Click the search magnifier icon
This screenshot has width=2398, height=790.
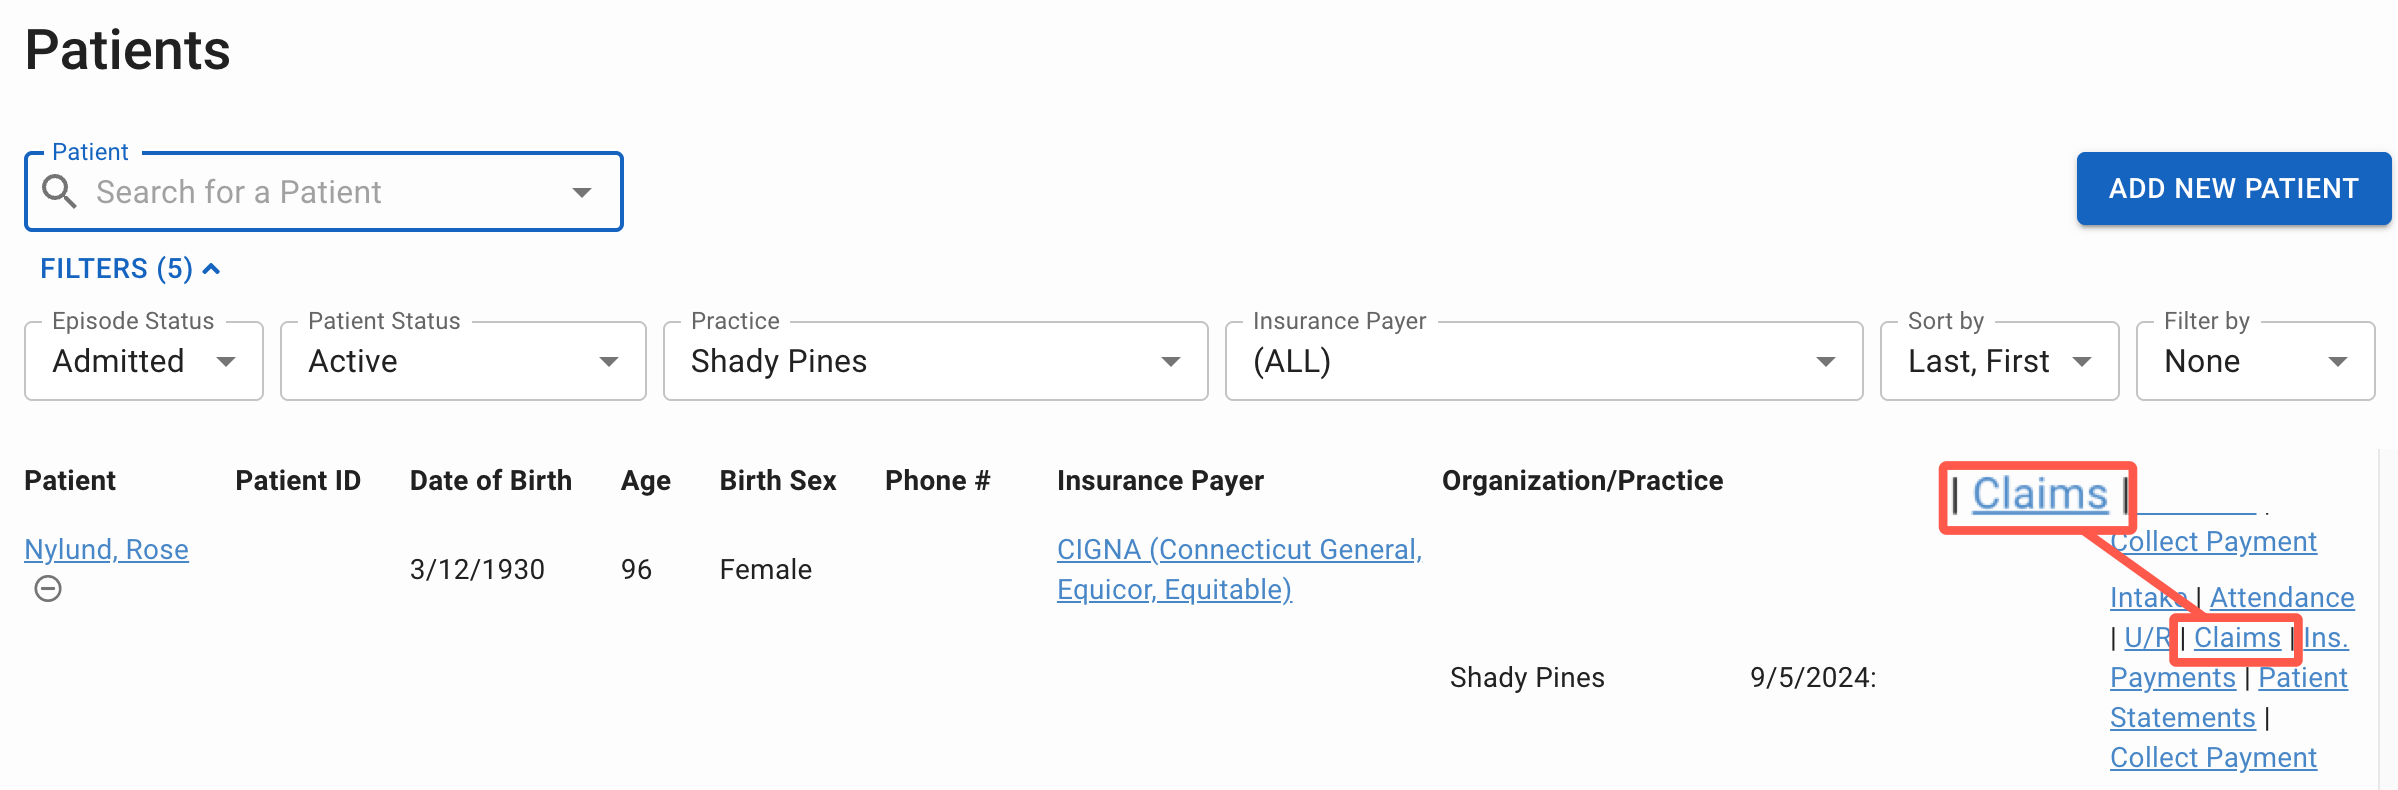[x=60, y=191]
